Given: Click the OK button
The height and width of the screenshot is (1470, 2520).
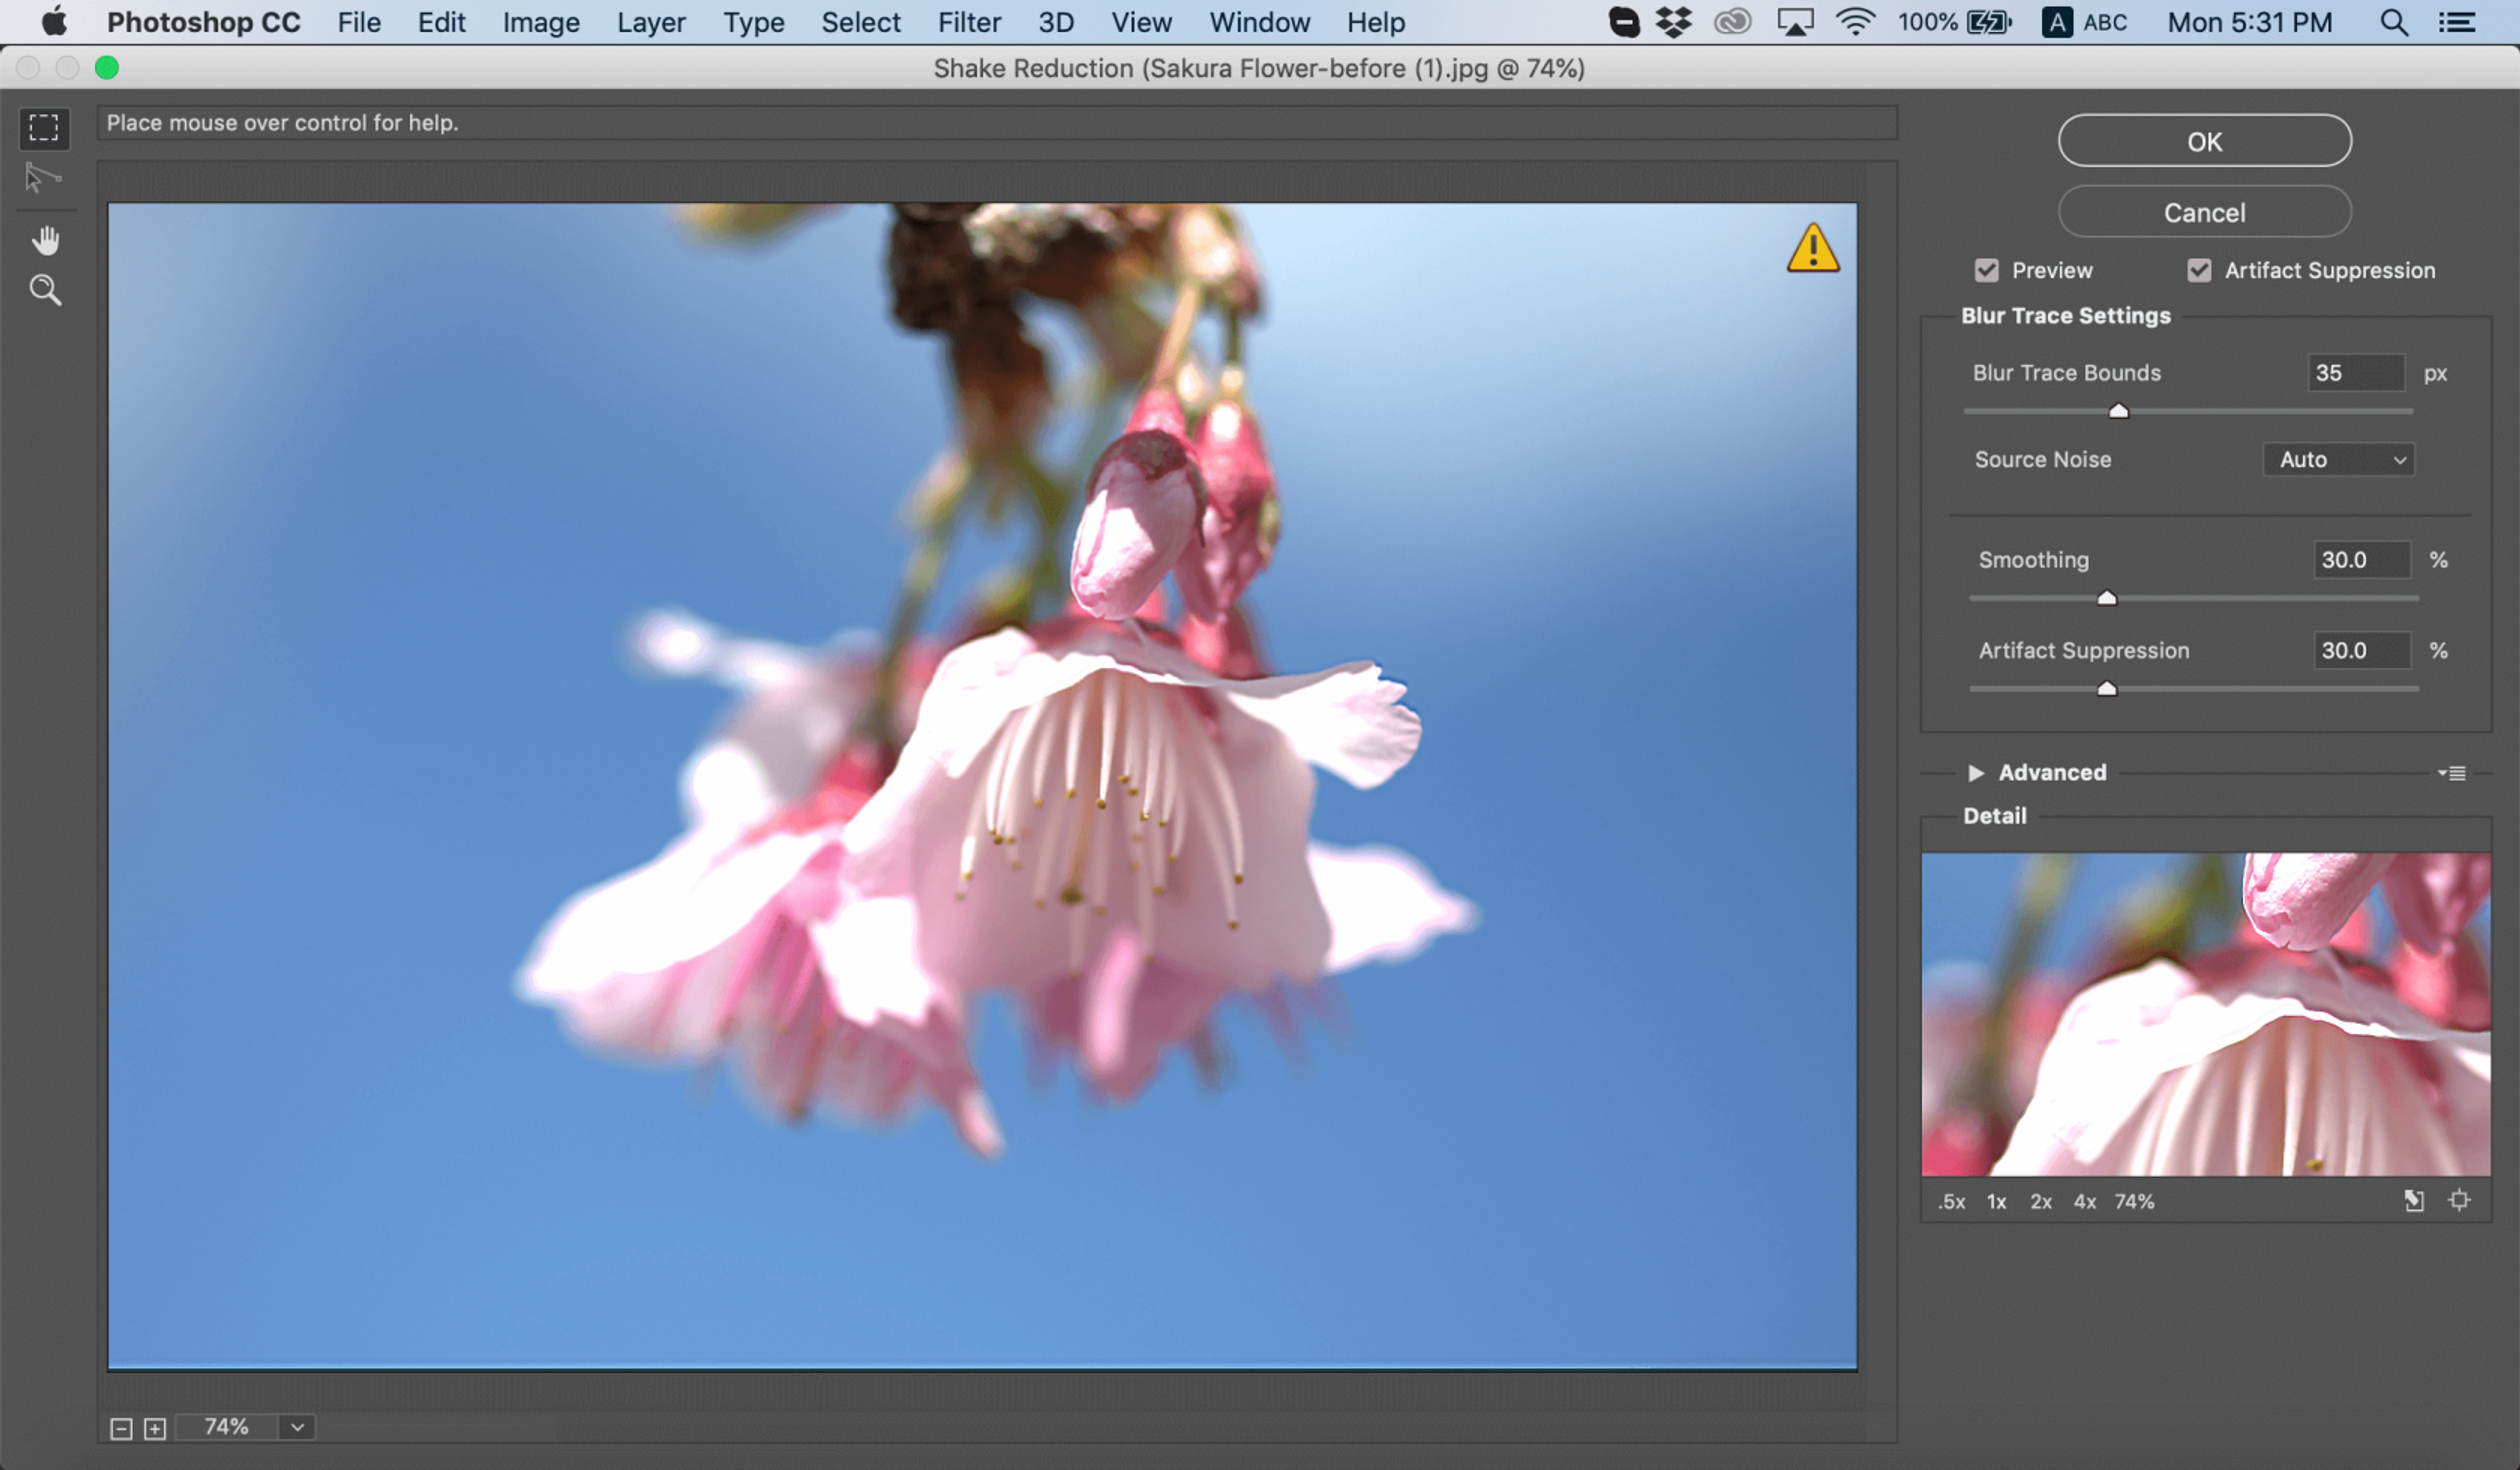Looking at the screenshot, I should pos(2205,140).
